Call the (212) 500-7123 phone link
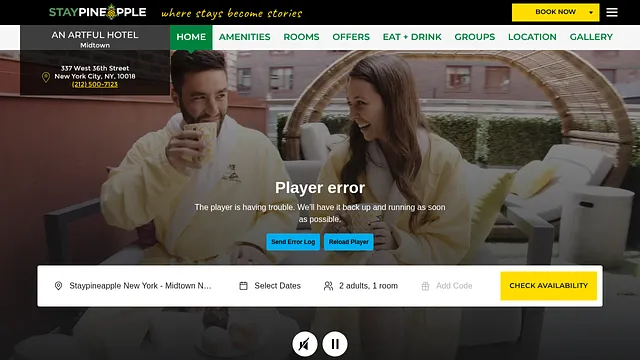640x360 pixels. [x=95, y=84]
